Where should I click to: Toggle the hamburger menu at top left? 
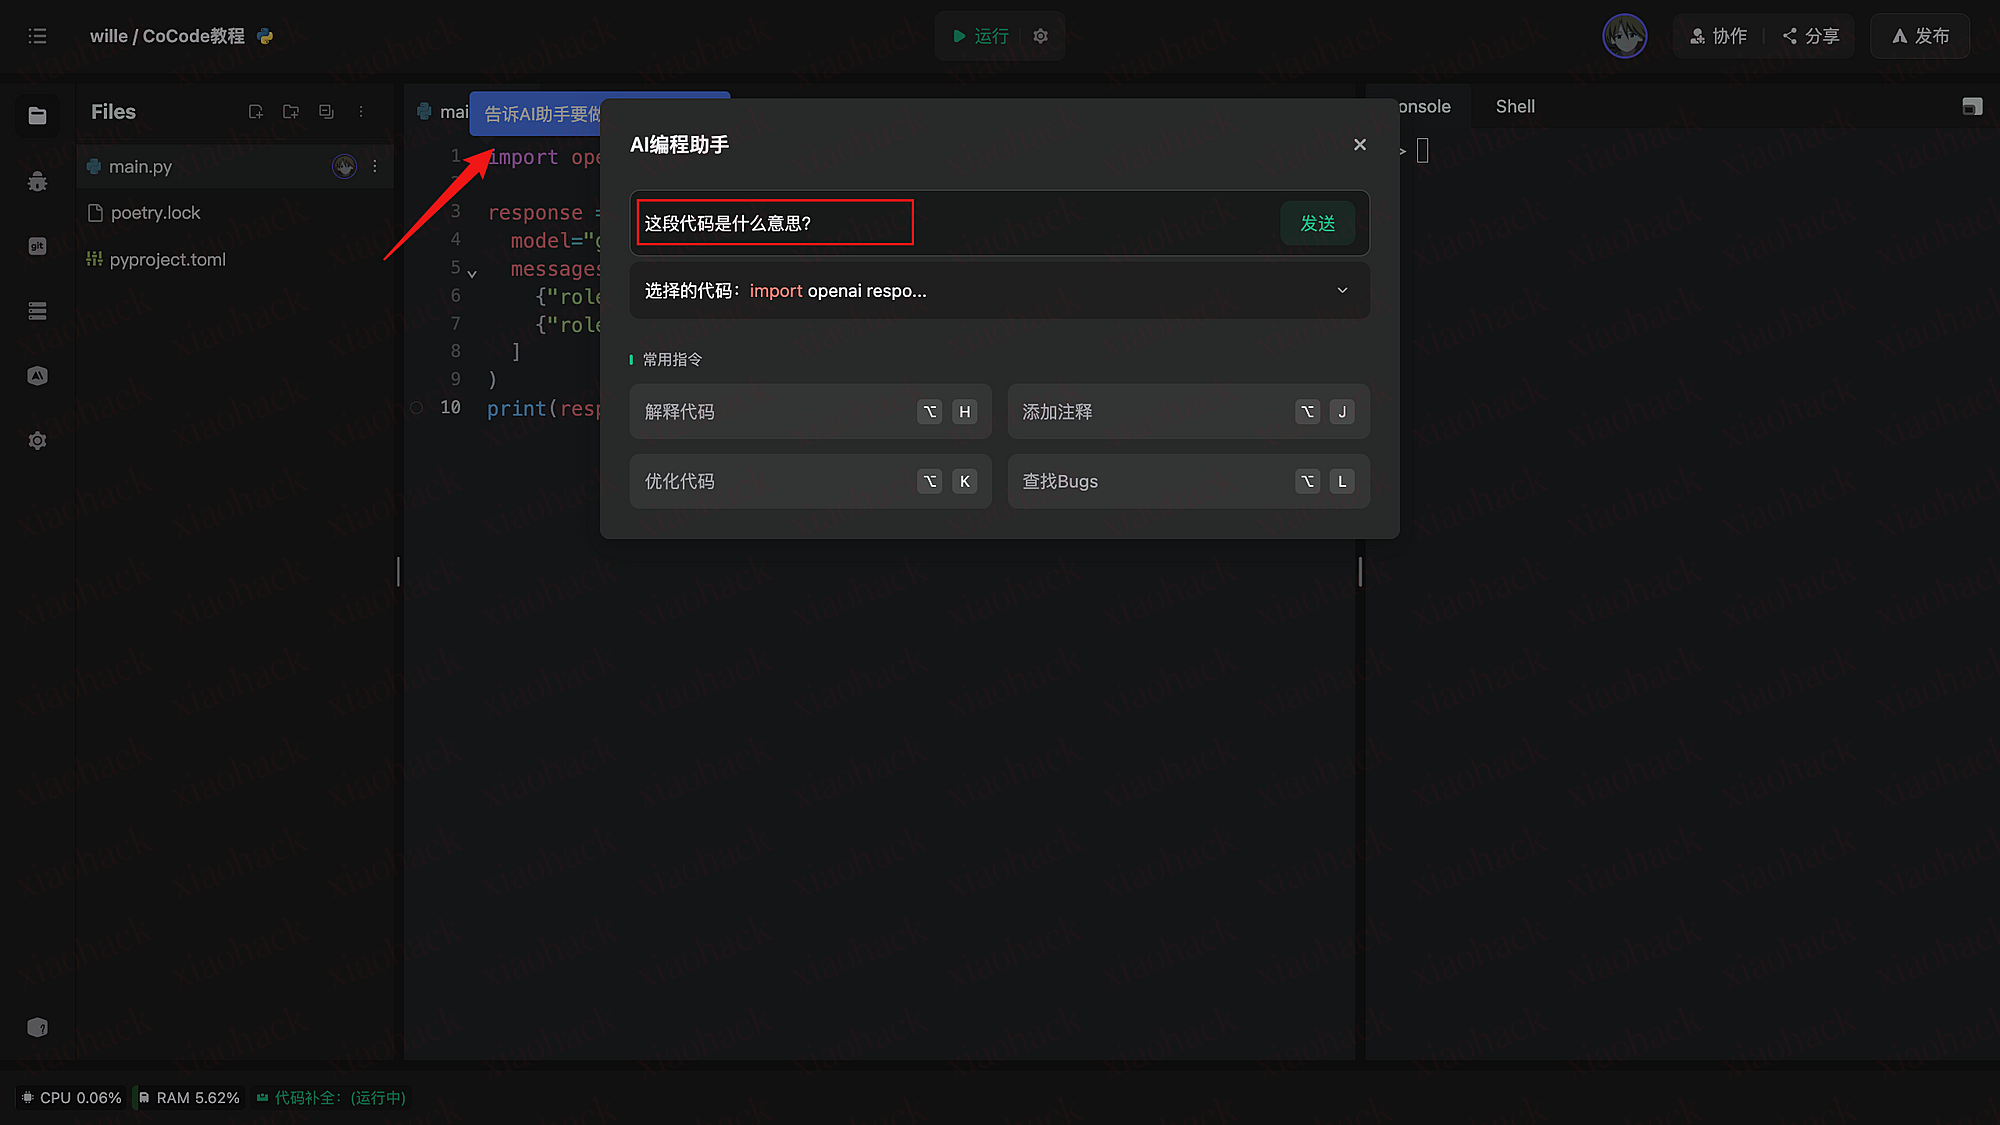point(37,36)
